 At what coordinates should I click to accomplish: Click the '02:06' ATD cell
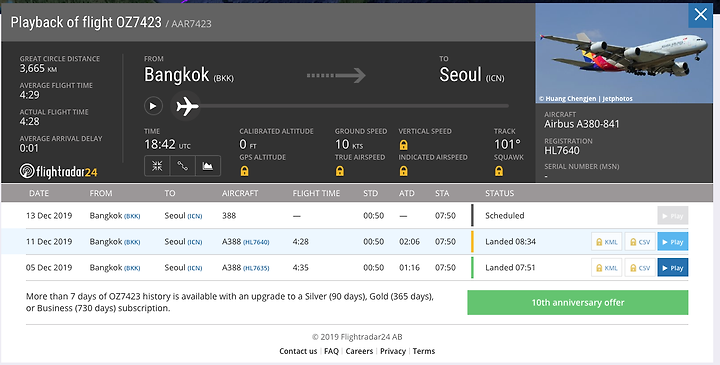[x=409, y=241]
